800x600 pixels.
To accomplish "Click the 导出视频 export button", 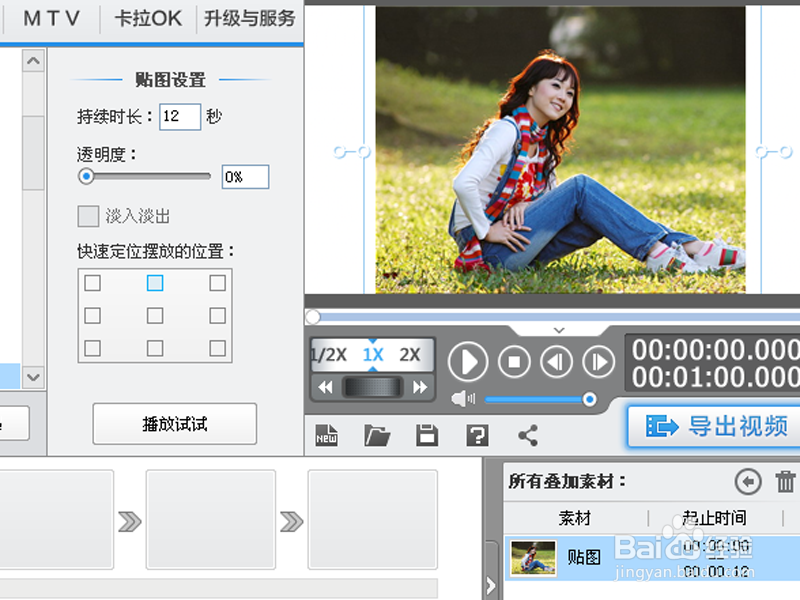I will (x=714, y=427).
